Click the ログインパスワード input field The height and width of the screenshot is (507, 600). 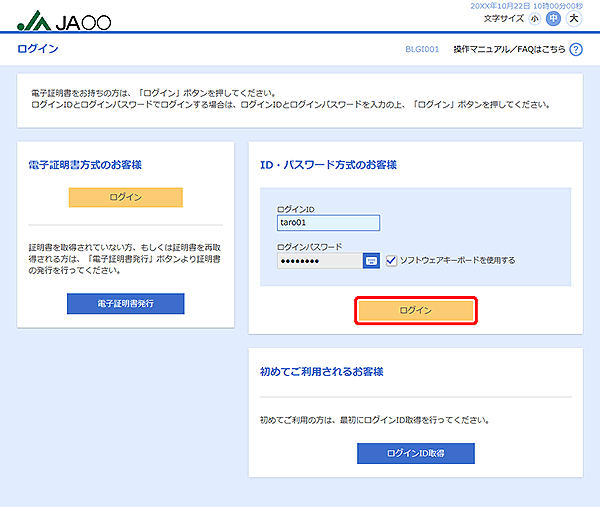point(320,261)
